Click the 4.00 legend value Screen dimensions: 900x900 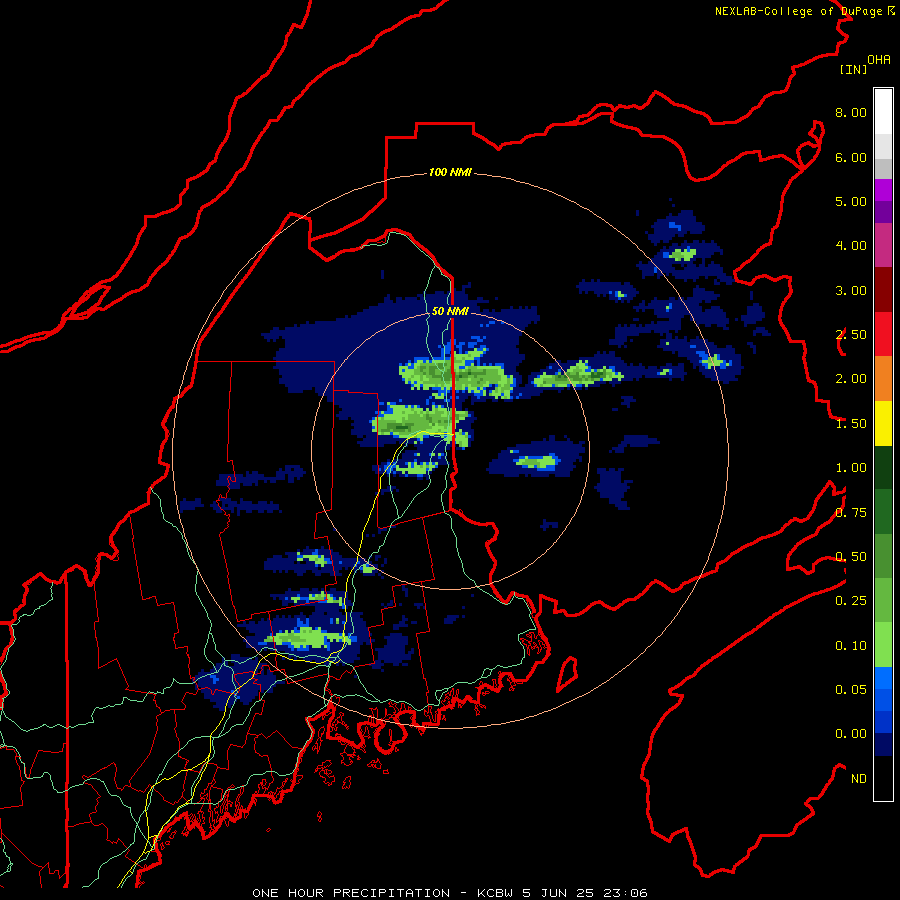(851, 246)
